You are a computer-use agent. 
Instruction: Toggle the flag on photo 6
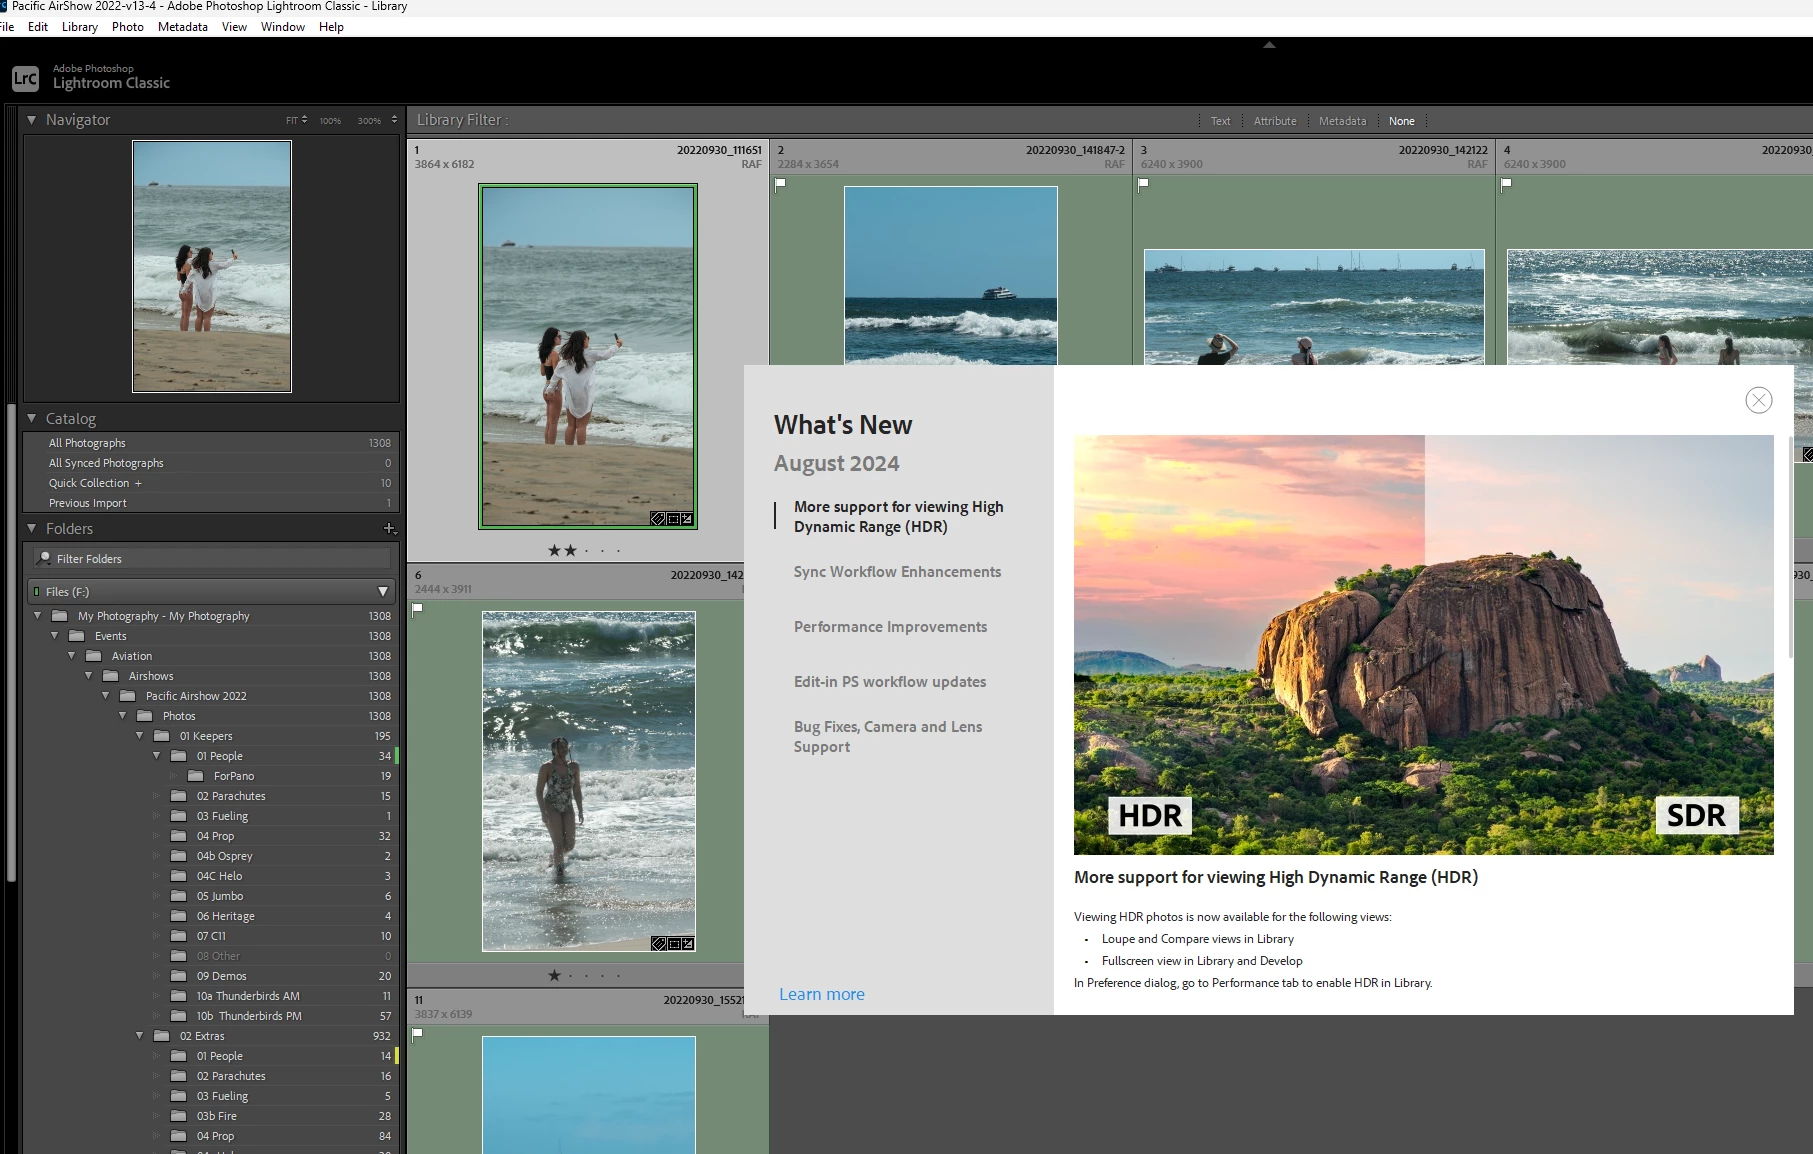click(418, 609)
